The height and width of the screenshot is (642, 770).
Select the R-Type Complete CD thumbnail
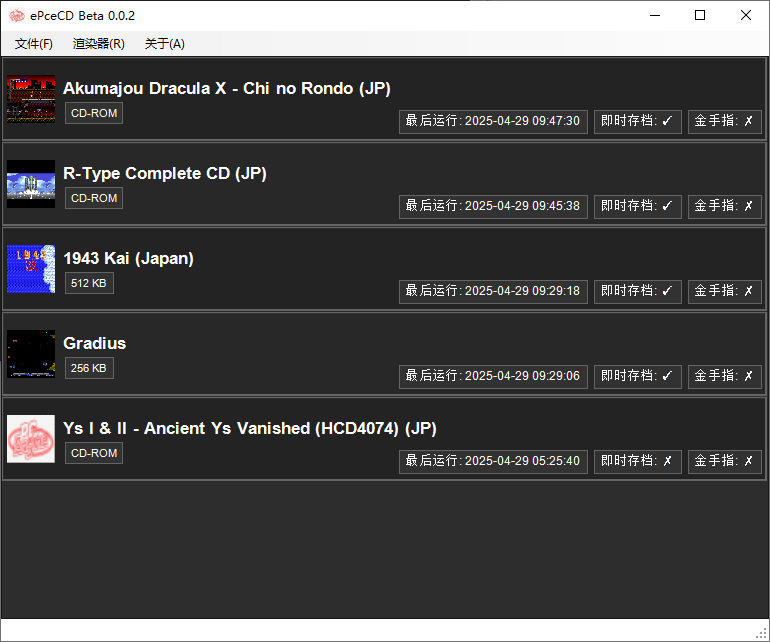point(31,184)
